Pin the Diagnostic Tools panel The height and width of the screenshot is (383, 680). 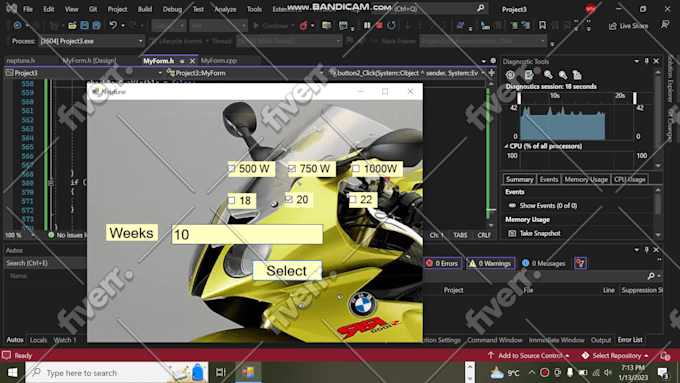[x=647, y=61]
